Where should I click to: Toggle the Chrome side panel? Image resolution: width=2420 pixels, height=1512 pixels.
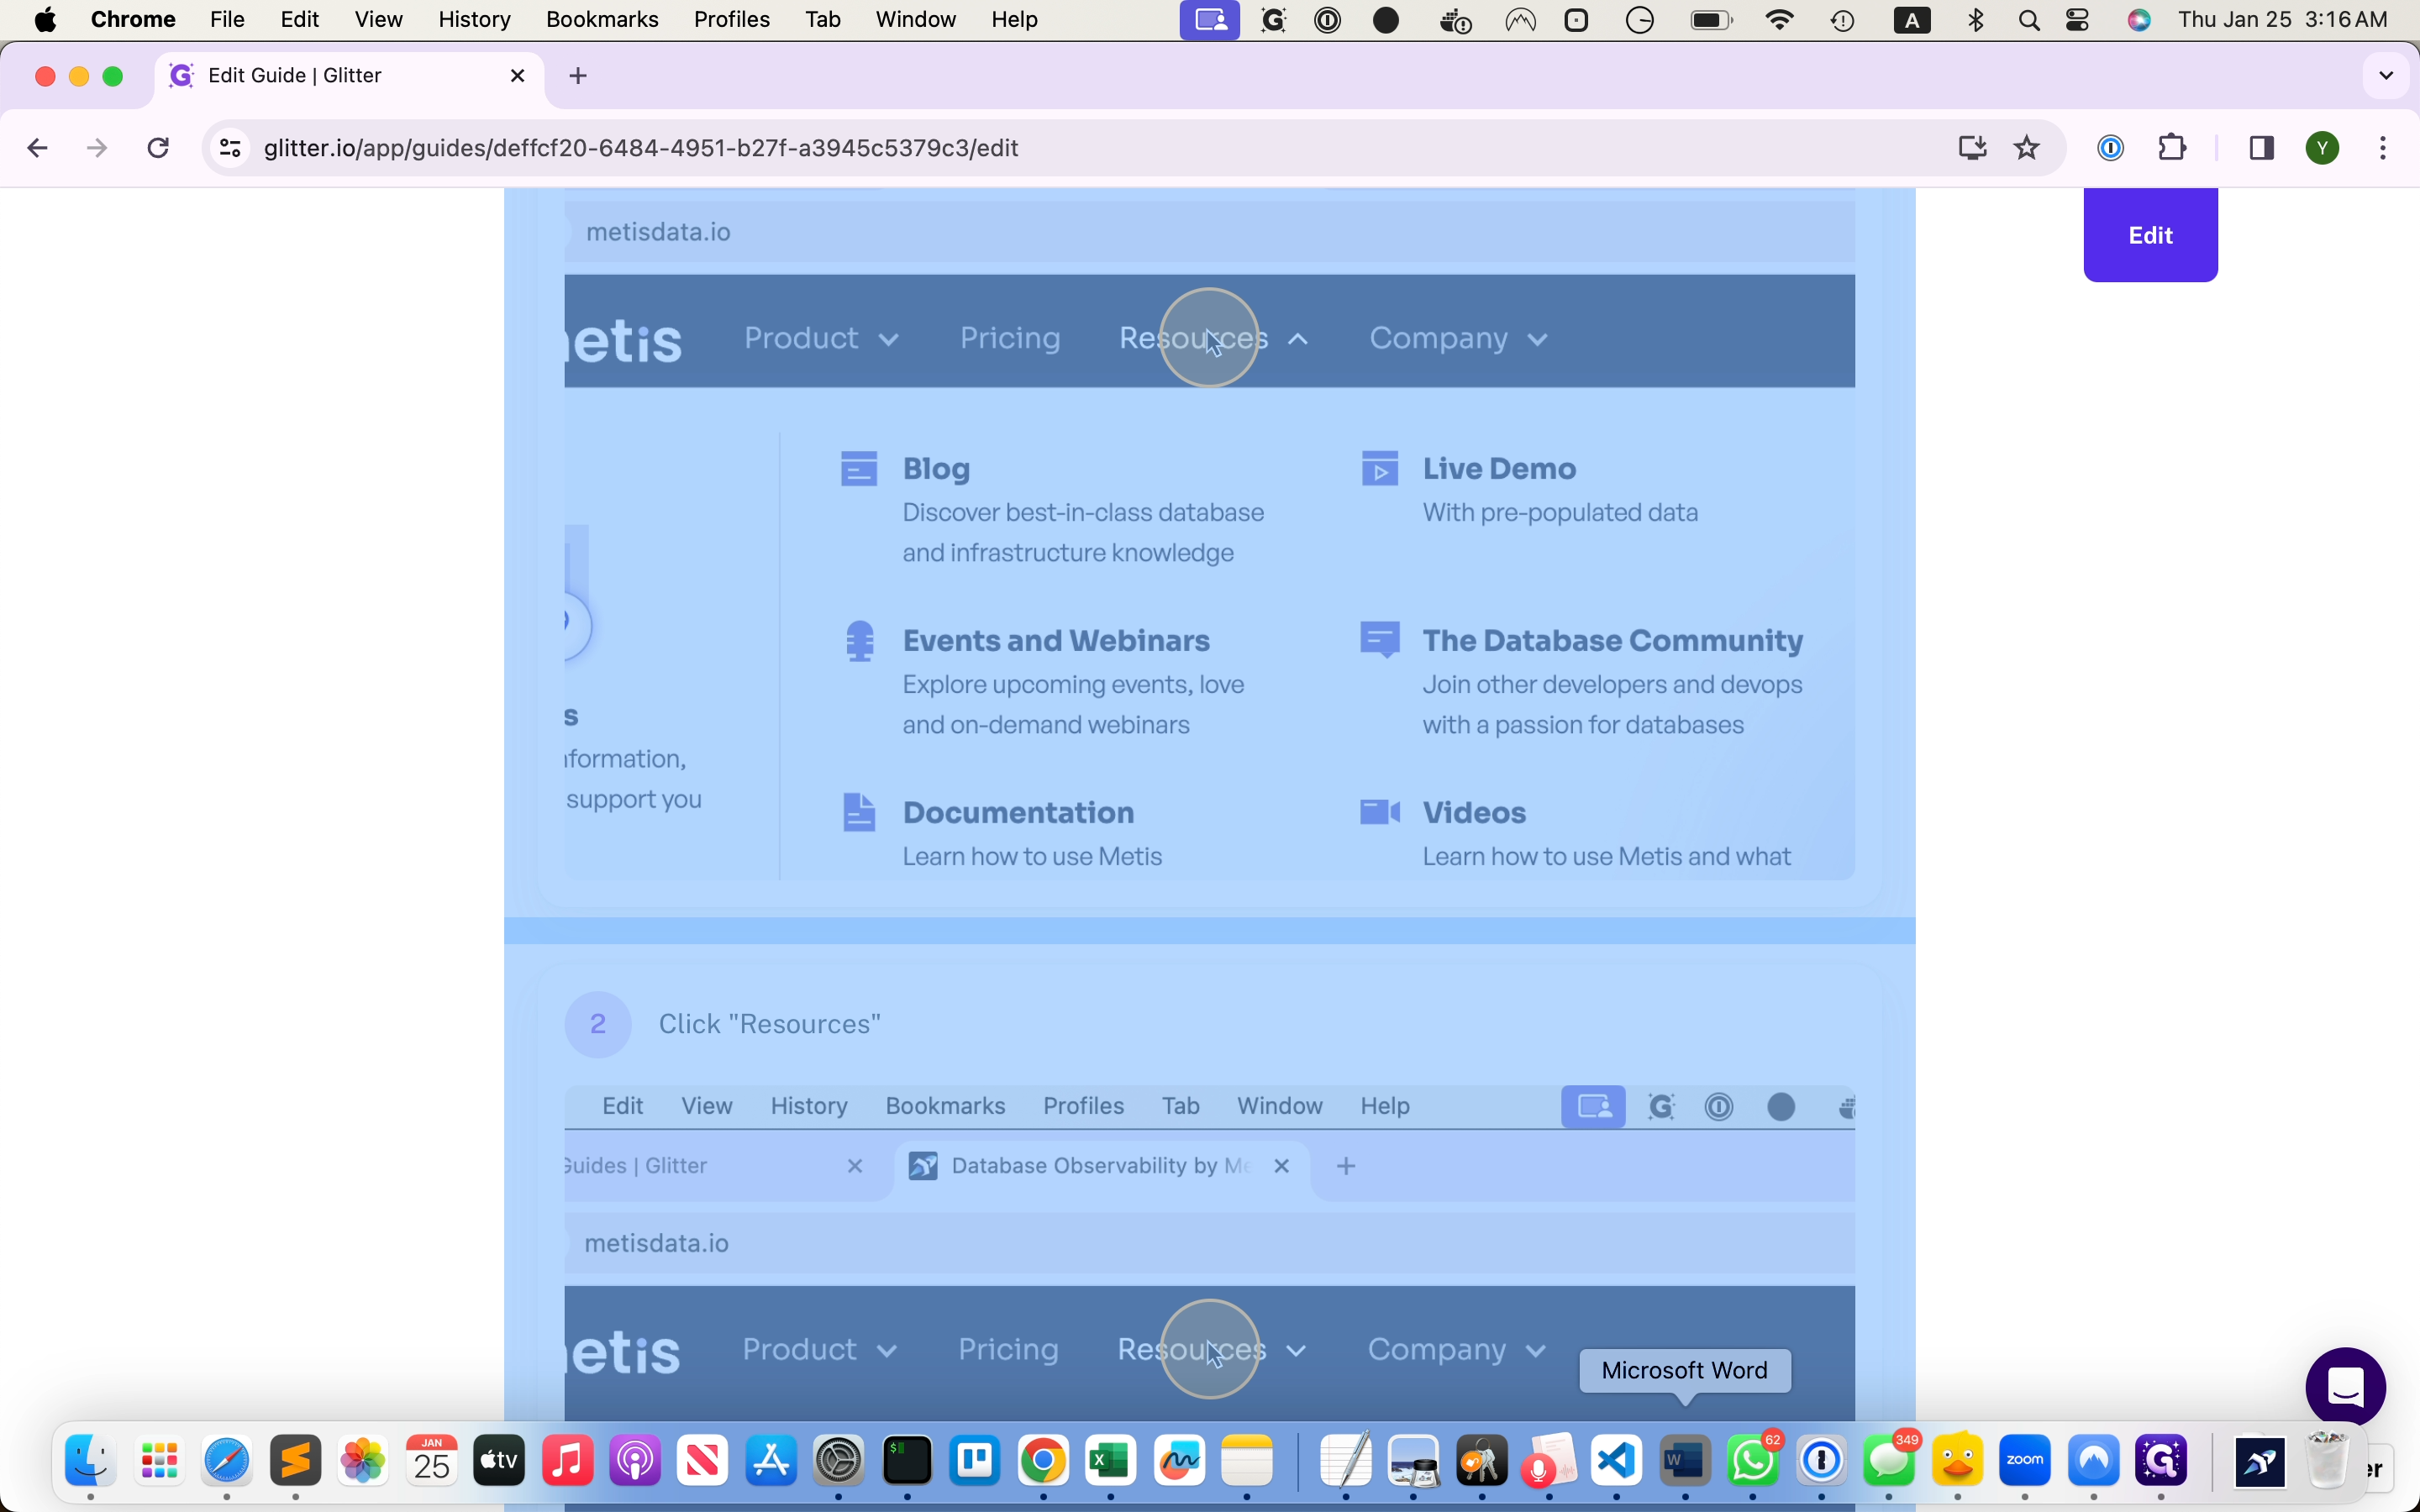2263,149
